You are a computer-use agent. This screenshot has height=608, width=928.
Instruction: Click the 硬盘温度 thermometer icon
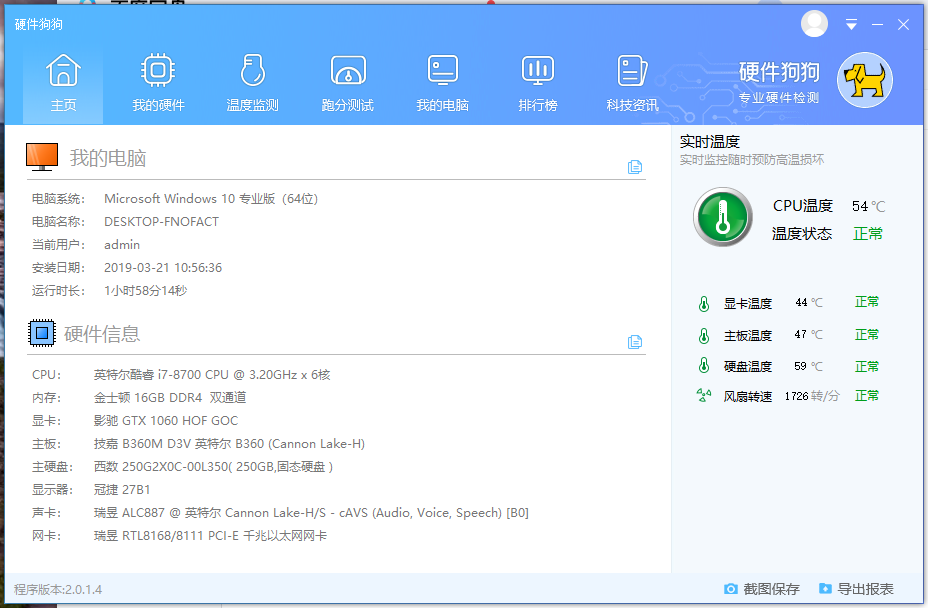(x=704, y=365)
